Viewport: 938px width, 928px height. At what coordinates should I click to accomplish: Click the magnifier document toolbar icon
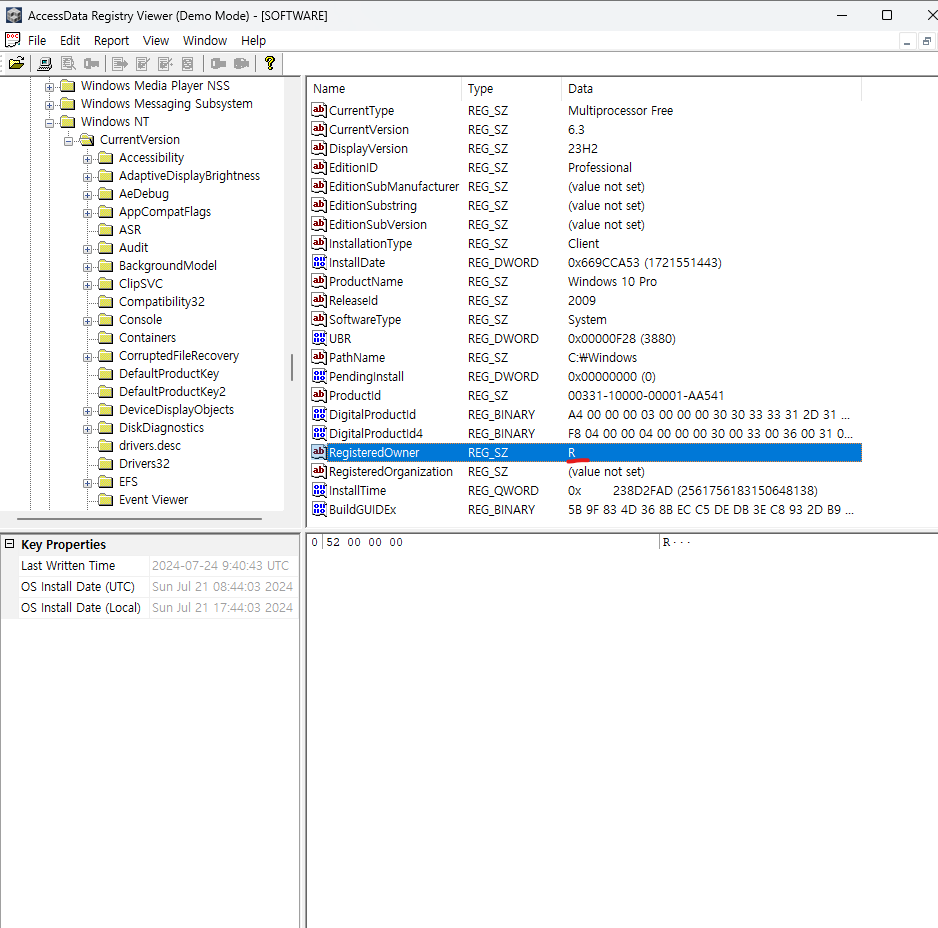[68, 63]
